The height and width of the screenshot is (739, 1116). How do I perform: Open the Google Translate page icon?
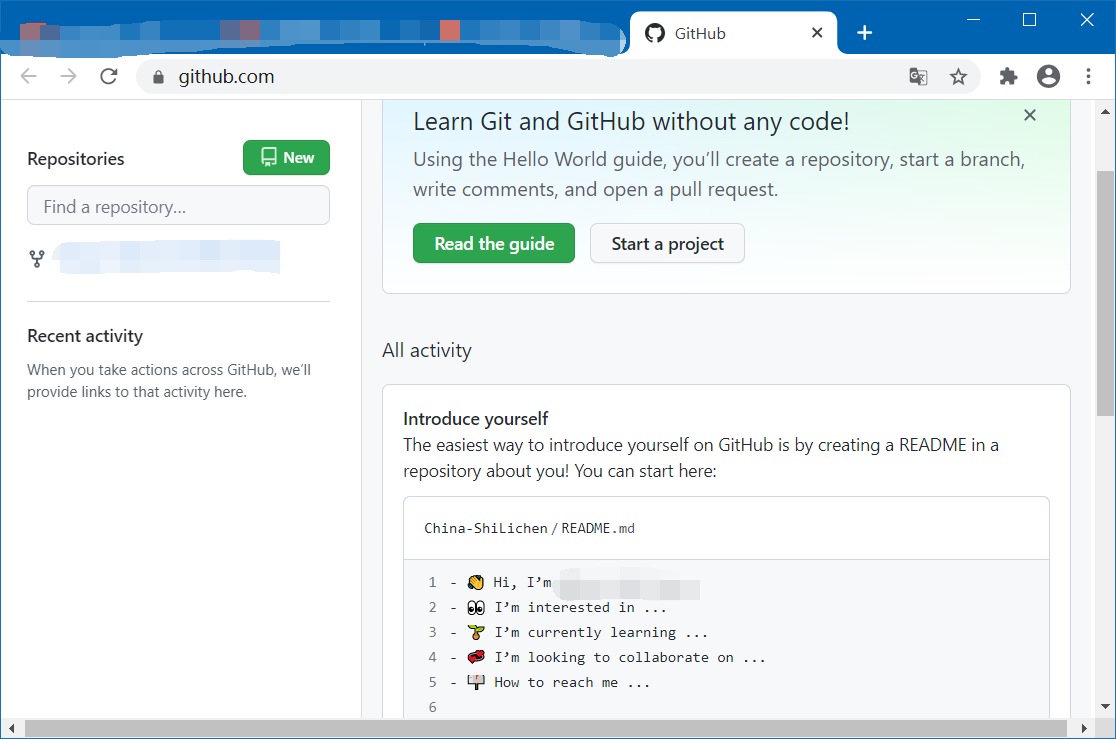[x=918, y=76]
